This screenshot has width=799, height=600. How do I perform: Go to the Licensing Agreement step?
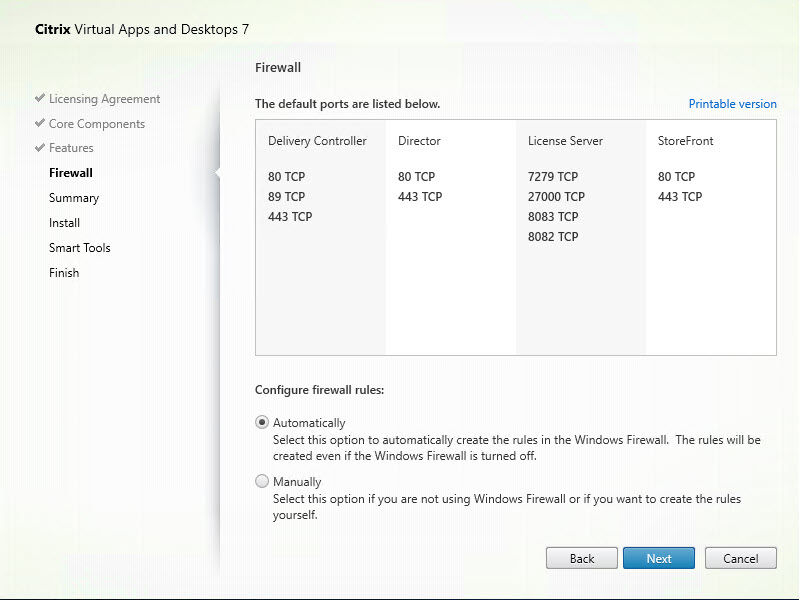pyautogui.click(x=104, y=99)
